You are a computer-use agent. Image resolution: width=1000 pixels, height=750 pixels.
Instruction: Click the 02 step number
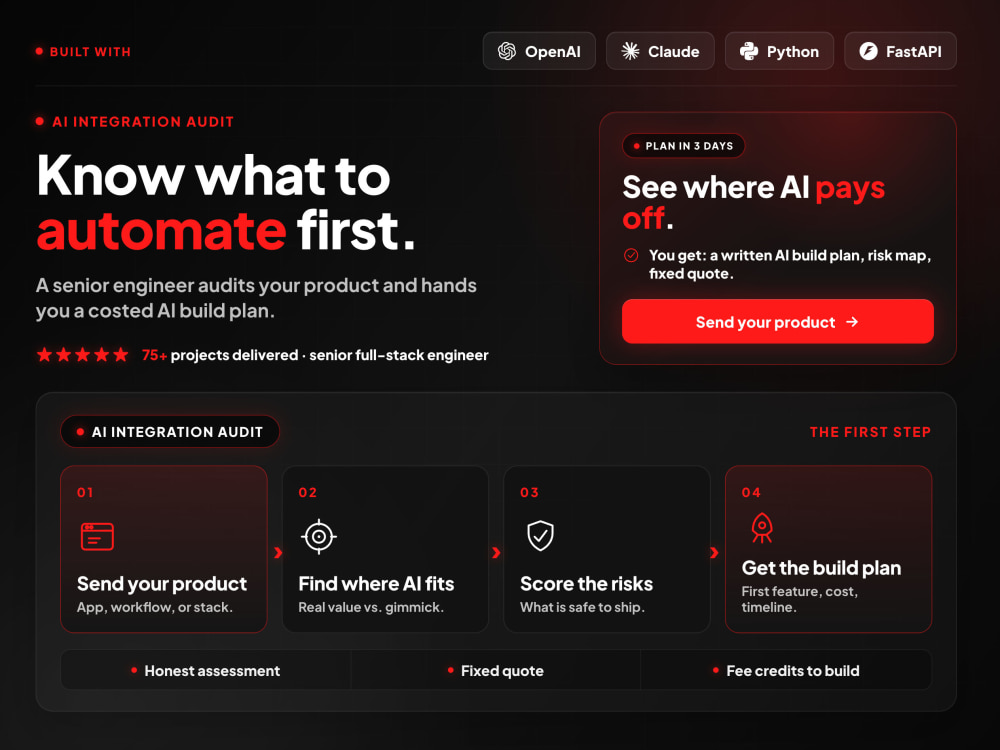point(307,492)
